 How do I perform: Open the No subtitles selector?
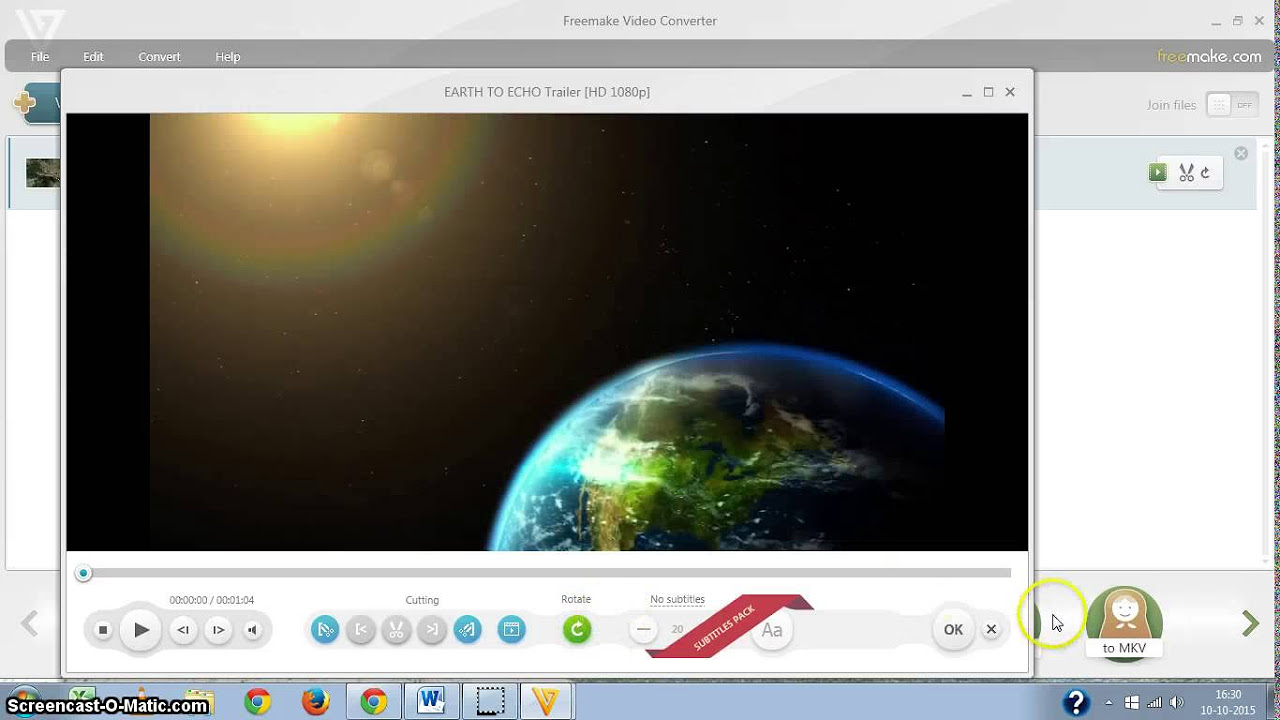click(x=677, y=600)
